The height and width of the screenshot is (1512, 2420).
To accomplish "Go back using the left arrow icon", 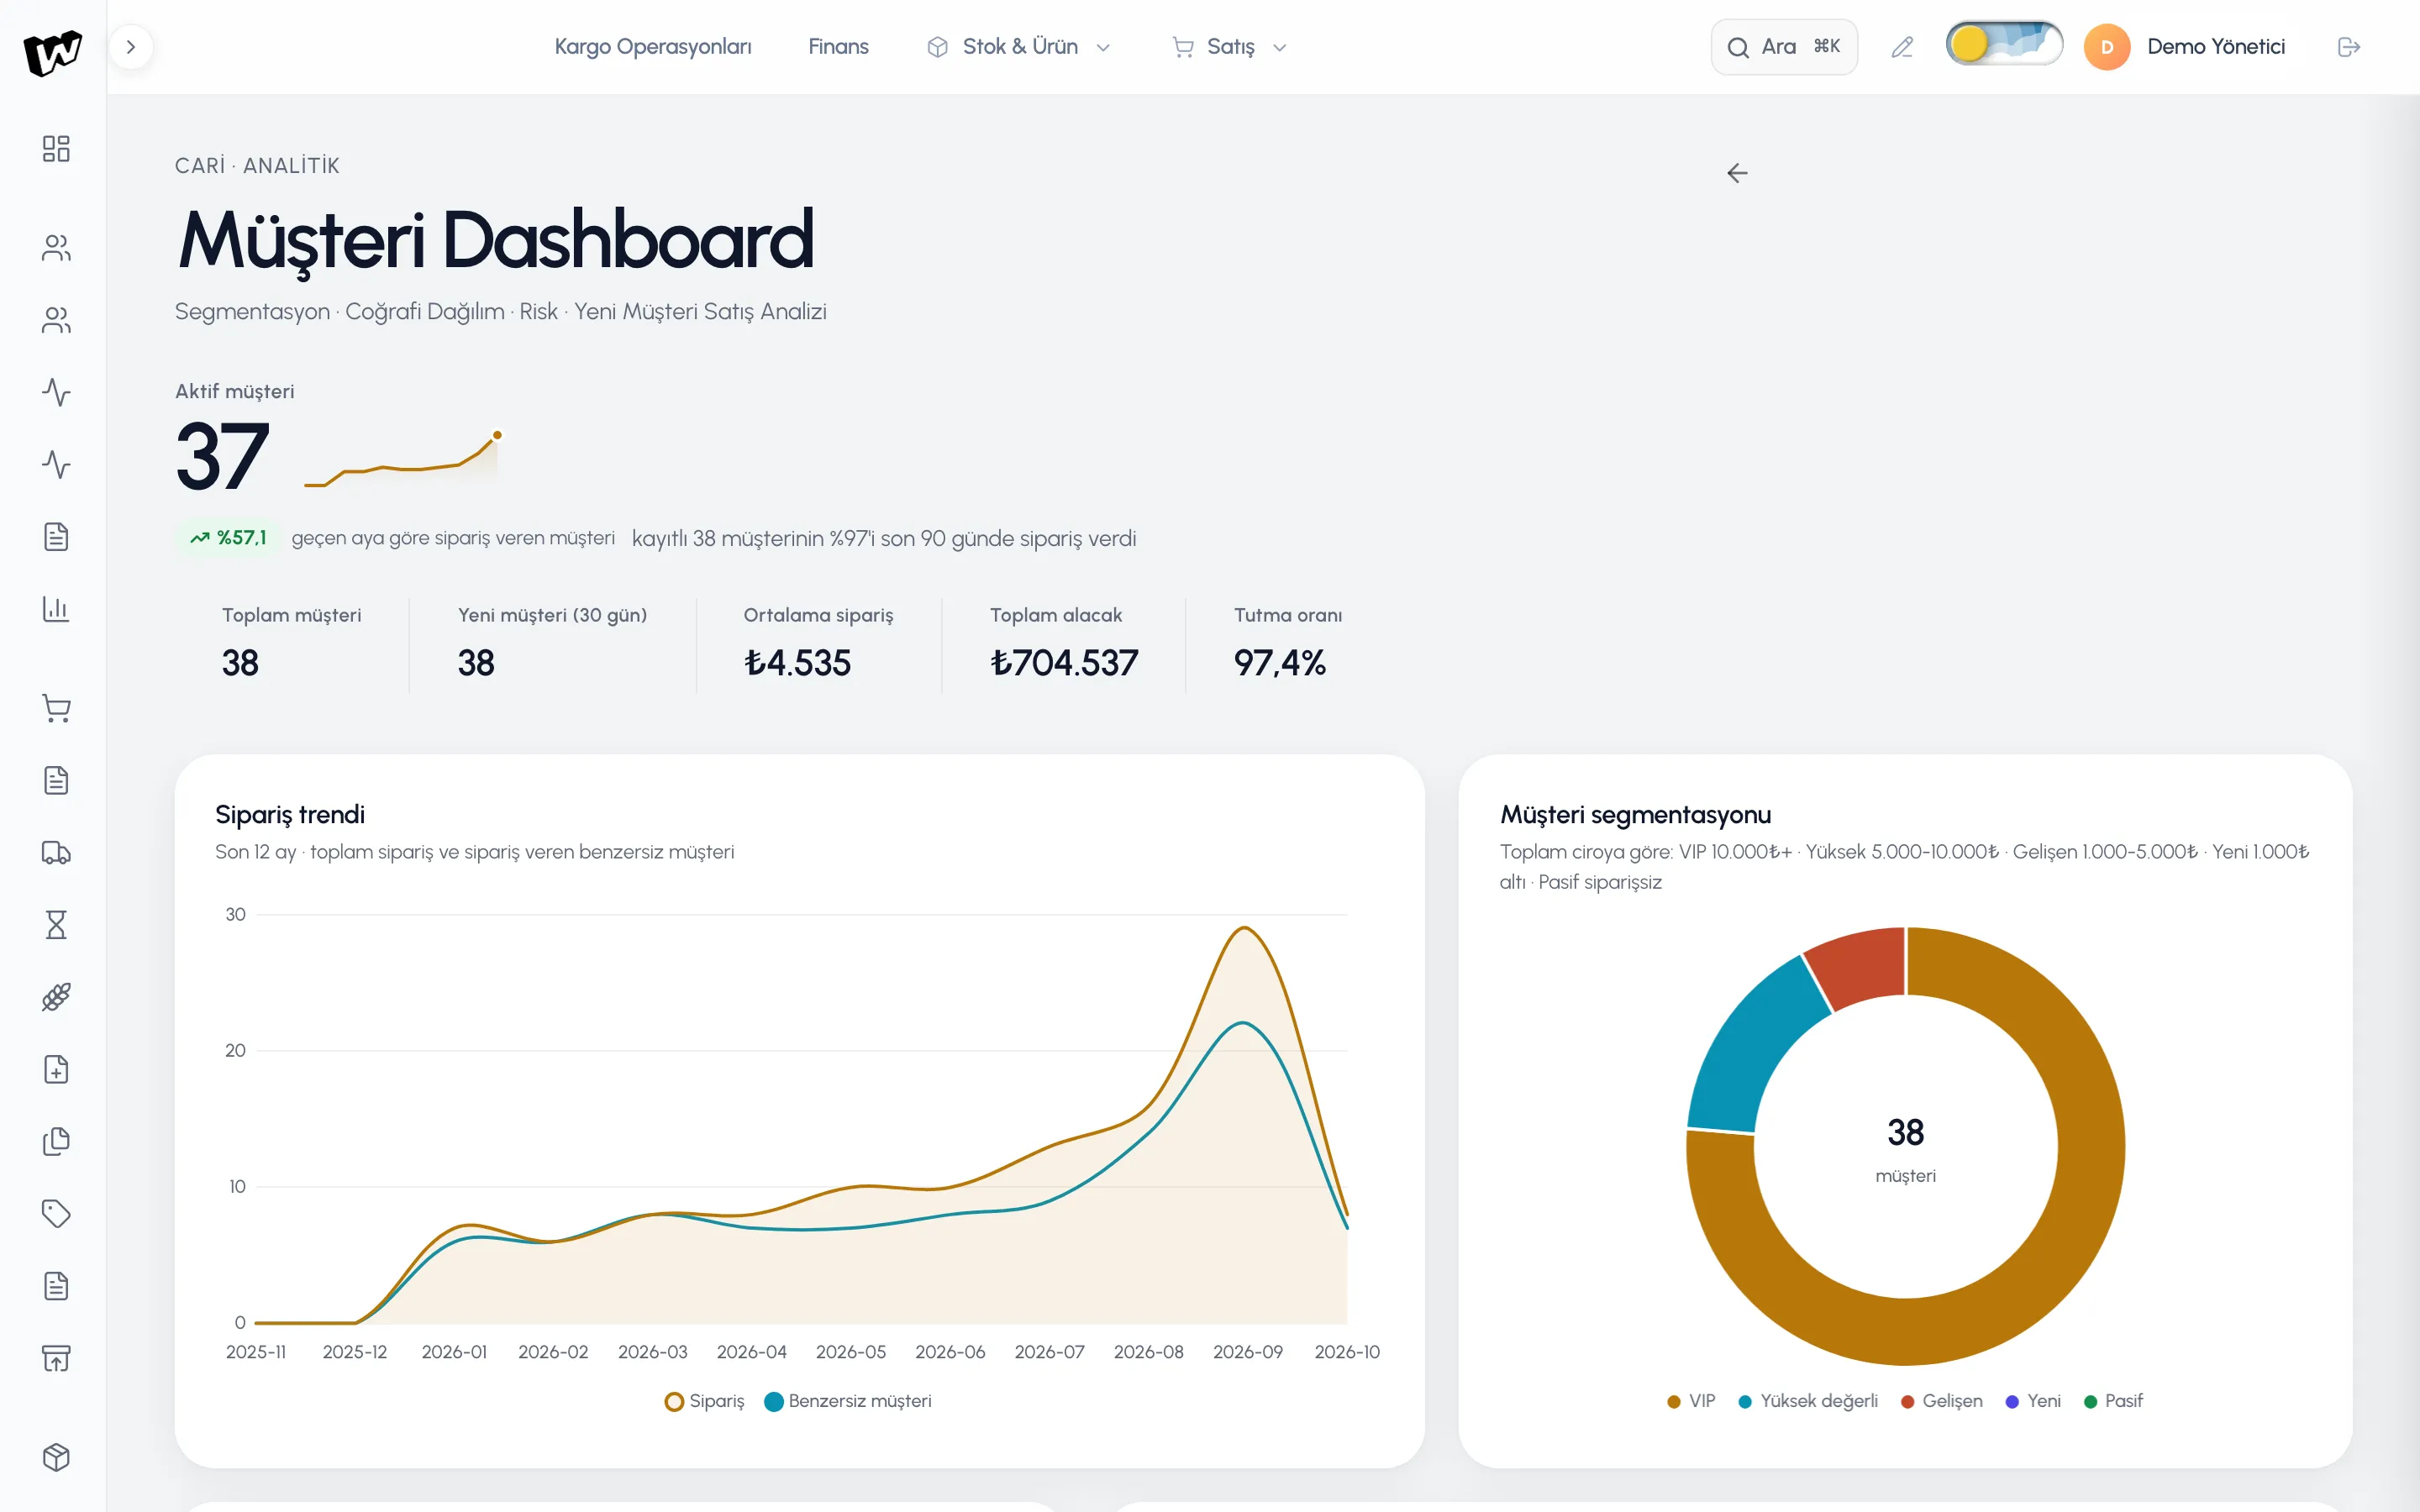I will click(1737, 173).
